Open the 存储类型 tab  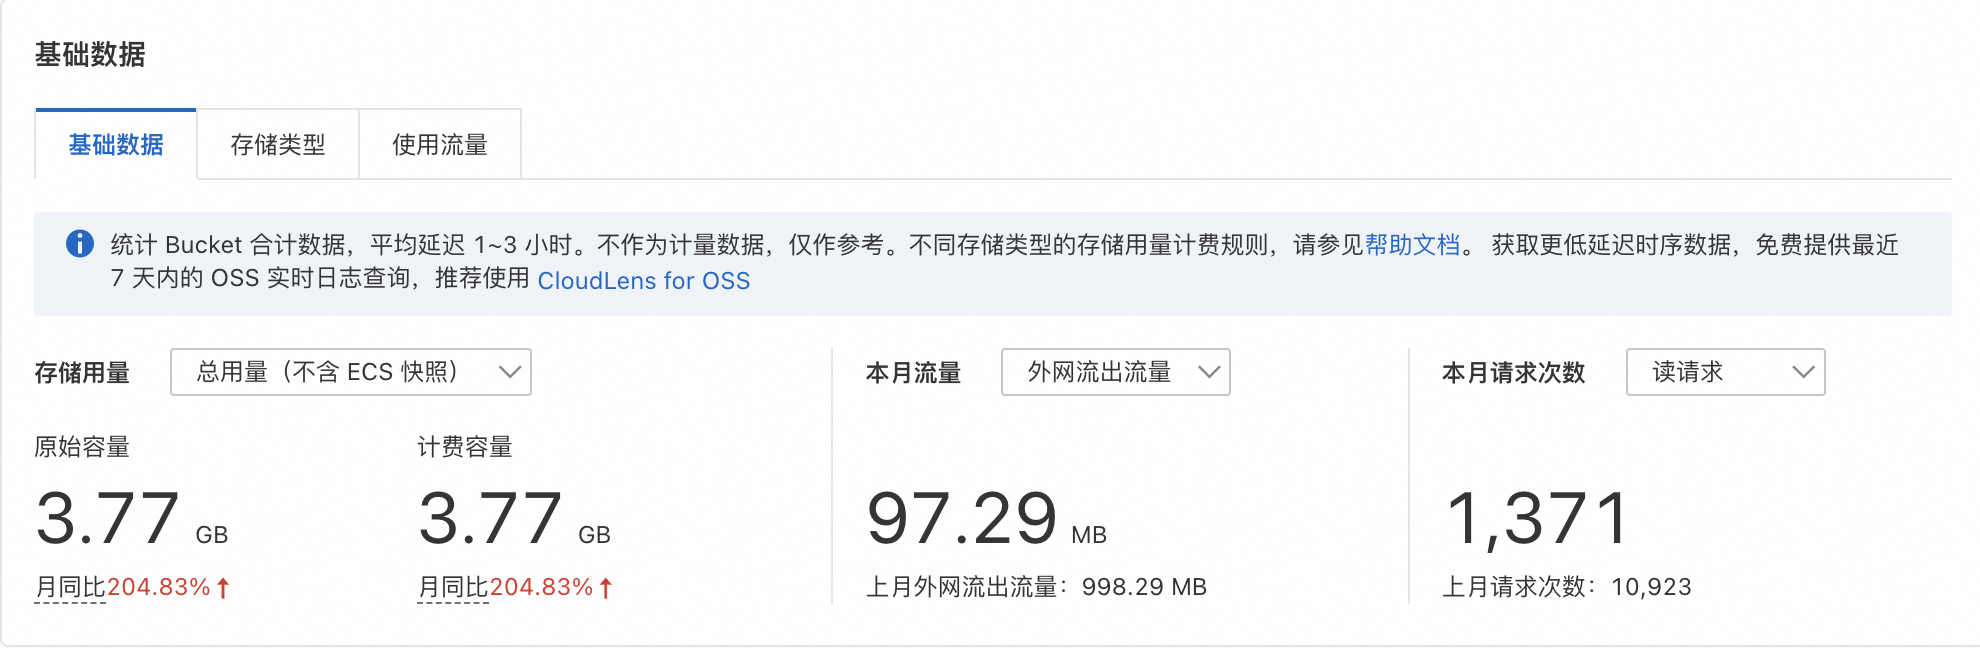point(278,145)
